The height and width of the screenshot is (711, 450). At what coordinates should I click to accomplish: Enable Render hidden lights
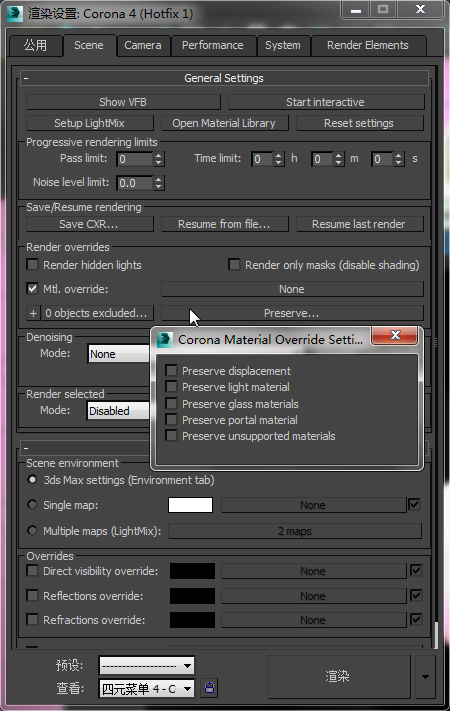pyautogui.click(x=33, y=264)
